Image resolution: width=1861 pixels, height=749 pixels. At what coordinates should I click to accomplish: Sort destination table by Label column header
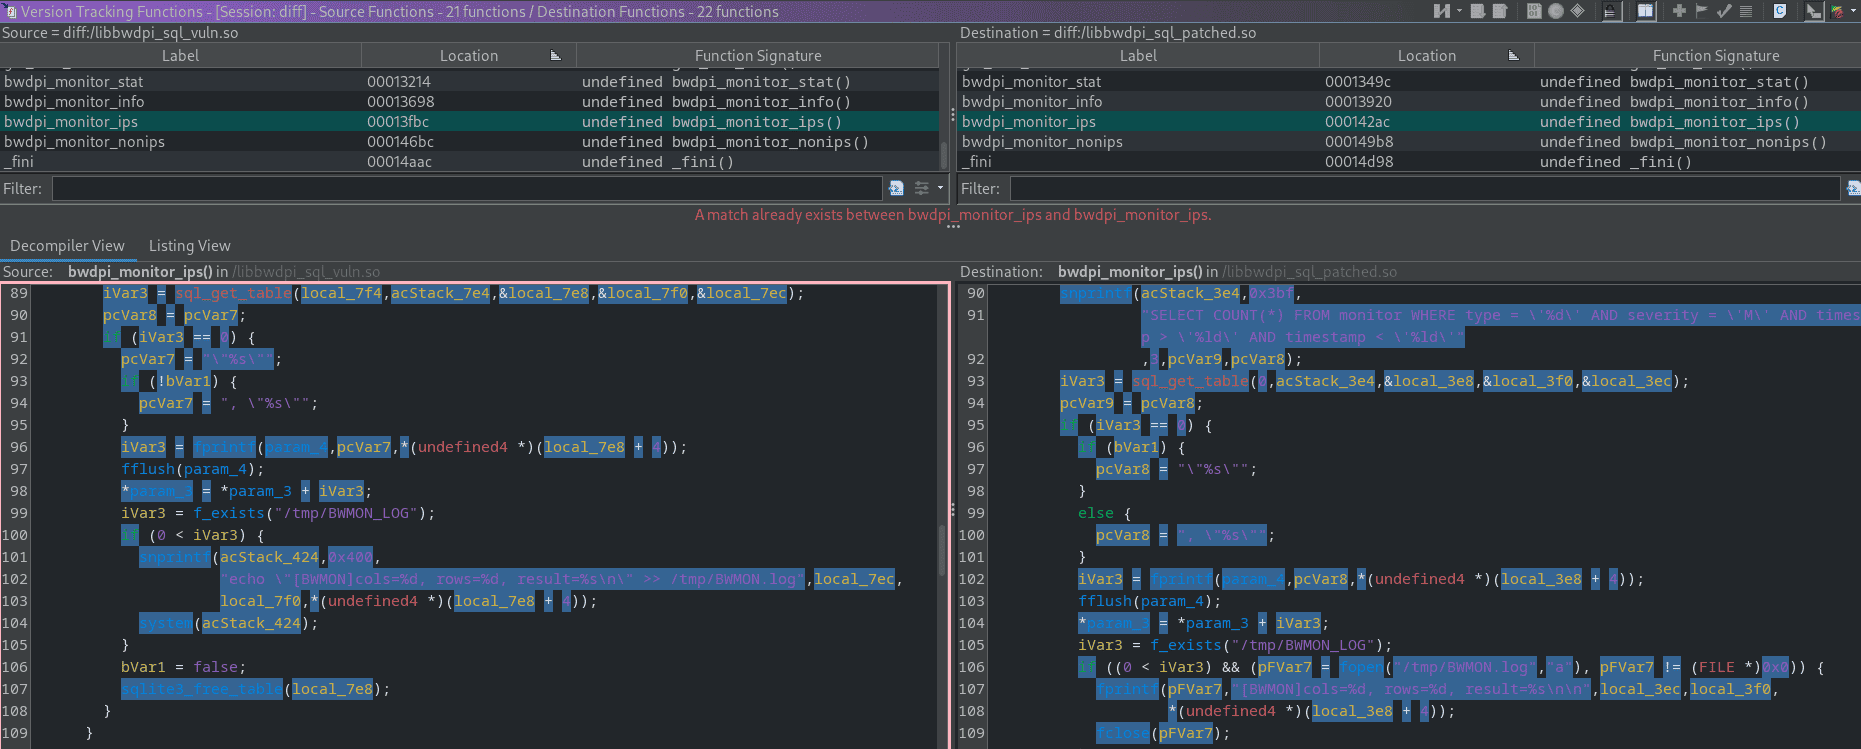click(x=1138, y=56)
